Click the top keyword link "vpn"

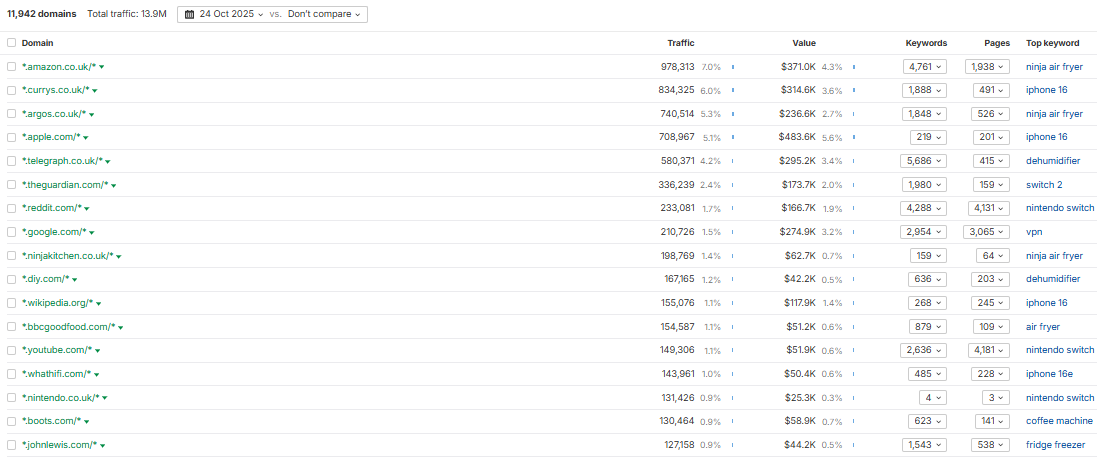[x=1034, y=232]
